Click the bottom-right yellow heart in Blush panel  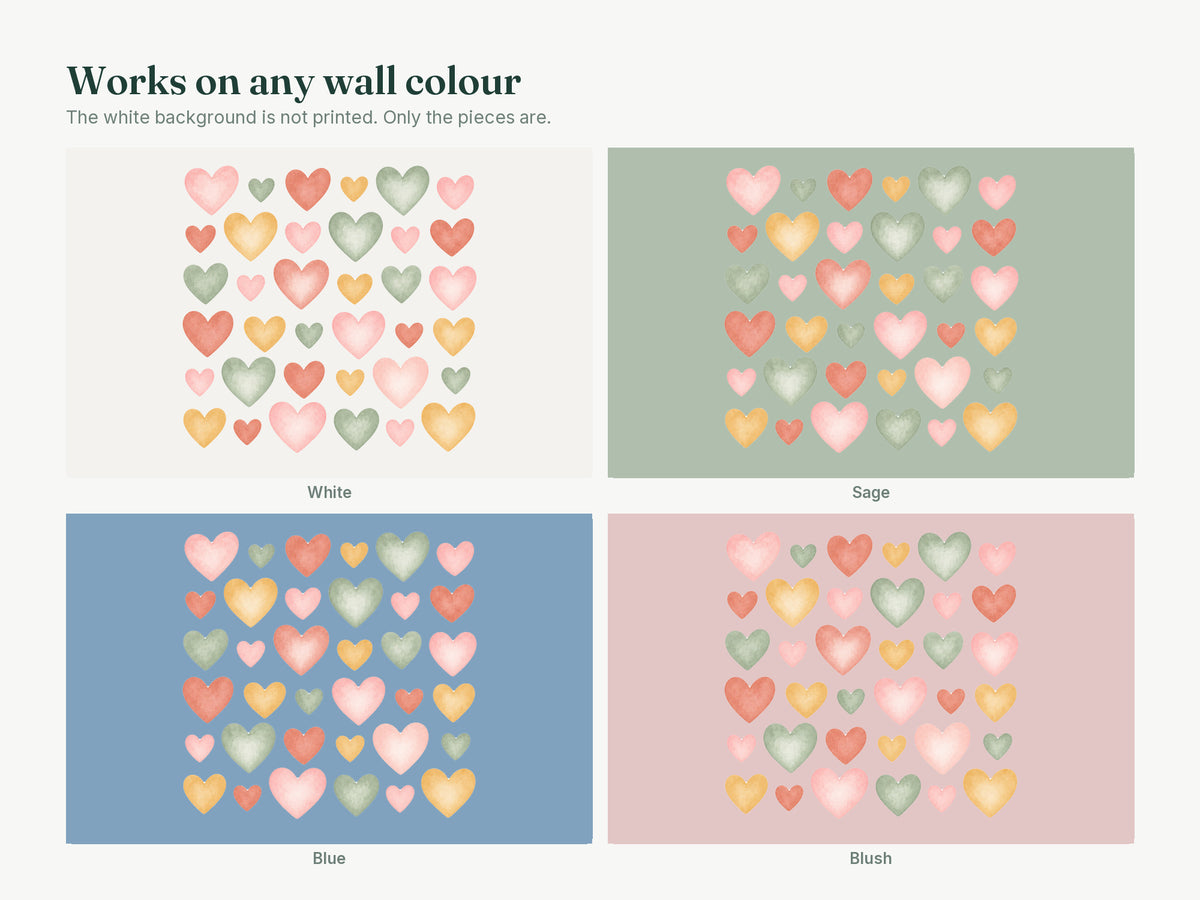tap(990, 792)
